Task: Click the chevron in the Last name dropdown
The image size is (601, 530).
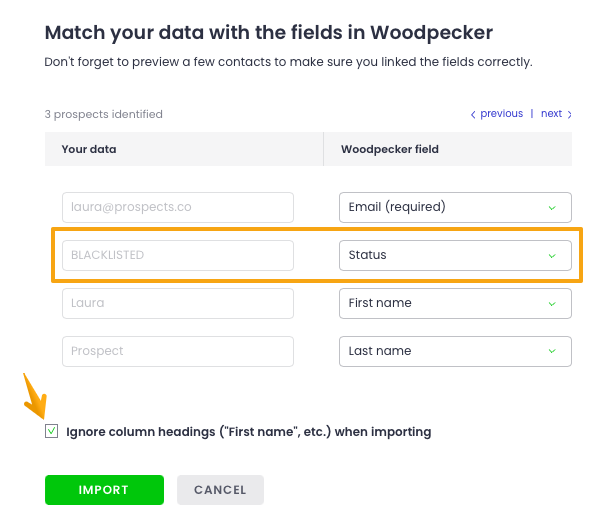Action: click(552, 351)
